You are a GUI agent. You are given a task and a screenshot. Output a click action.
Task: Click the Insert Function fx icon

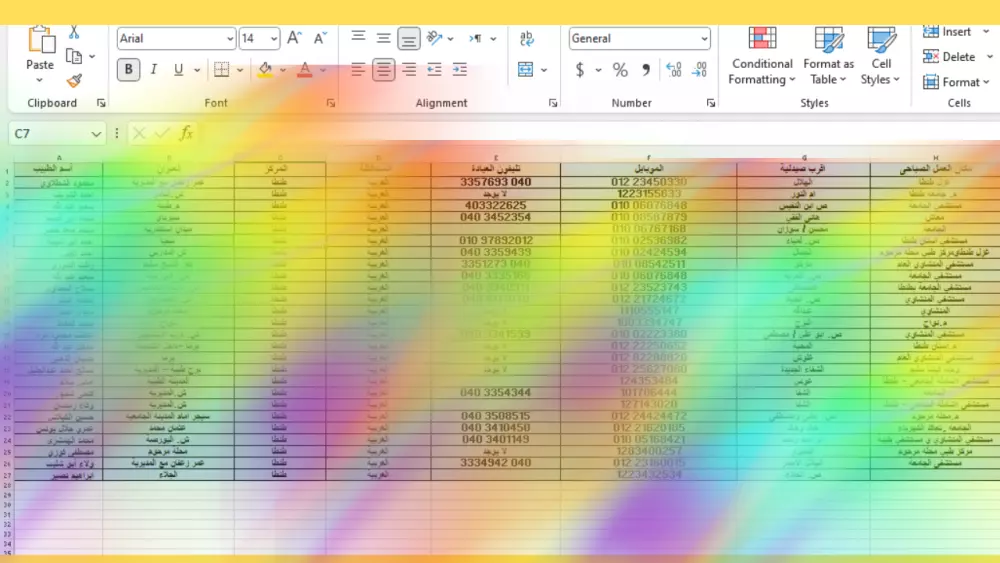(186, 133)
